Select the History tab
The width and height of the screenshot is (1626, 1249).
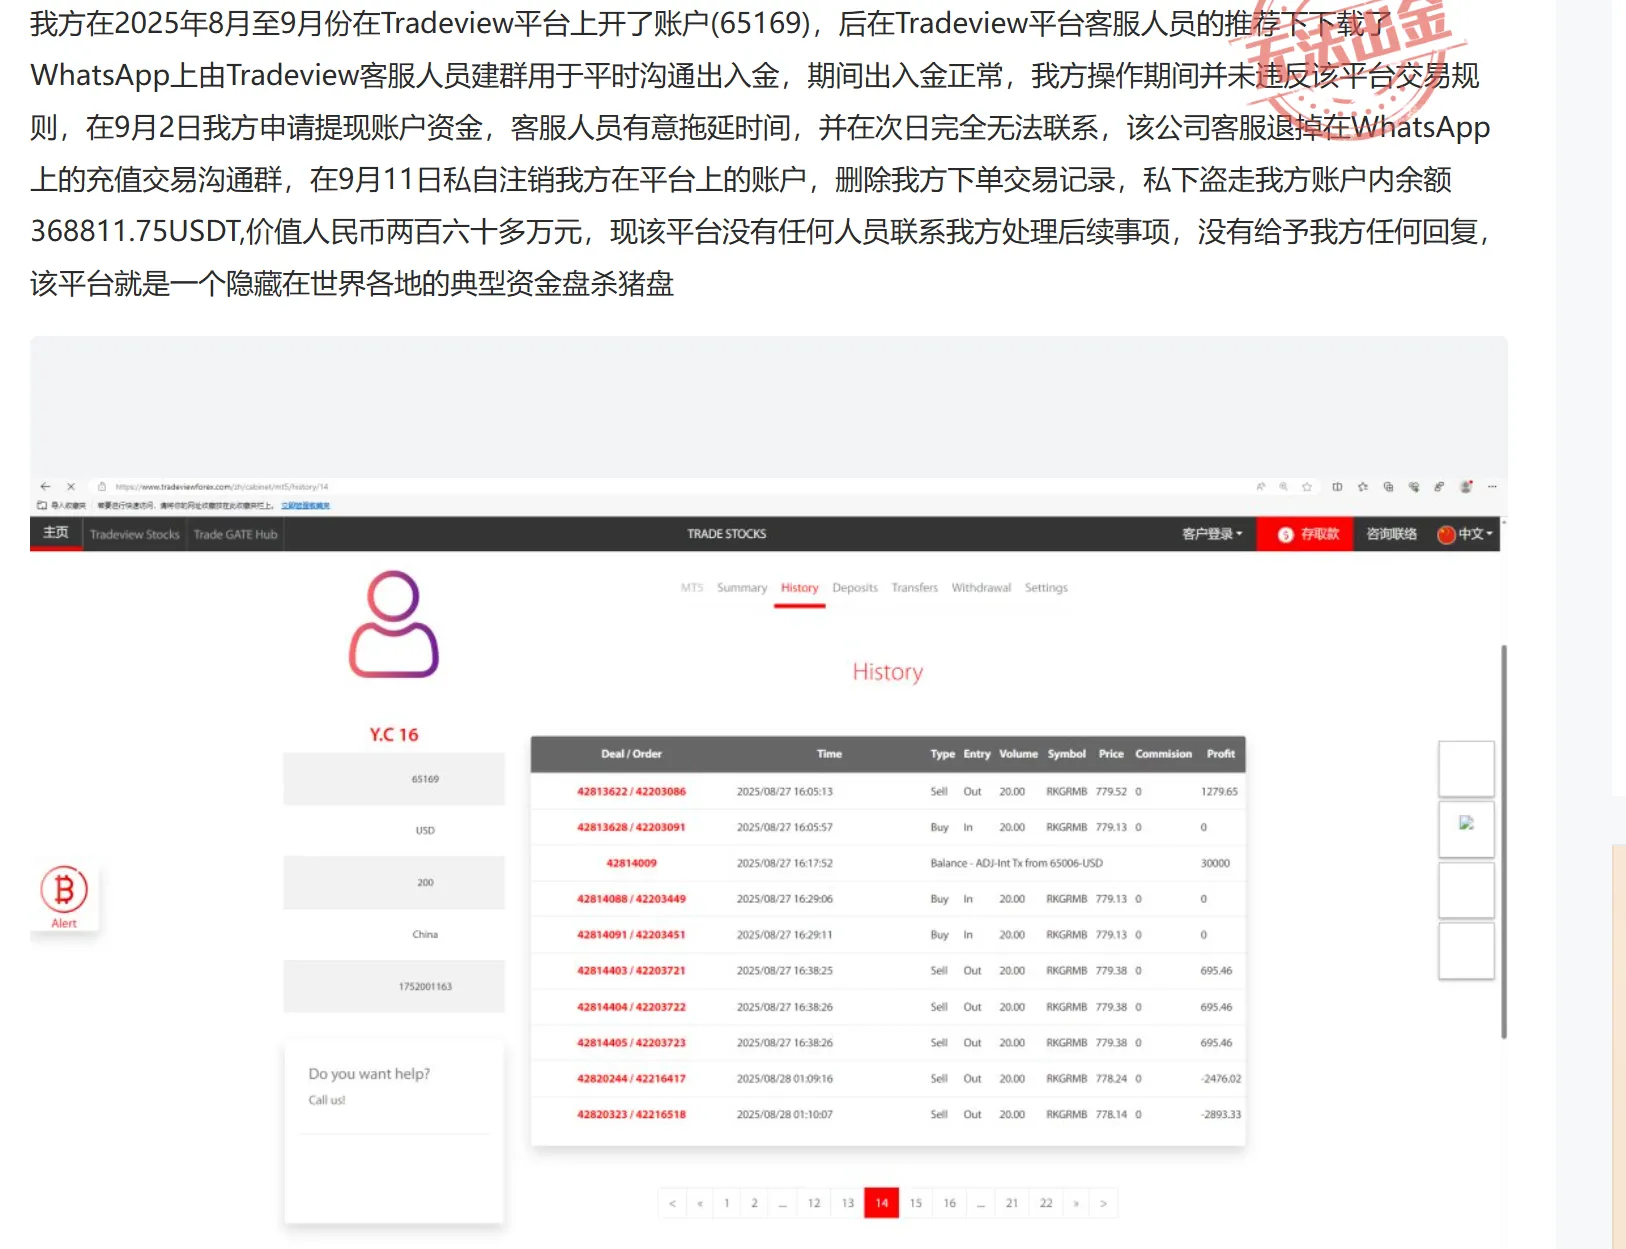click(800, 588)
